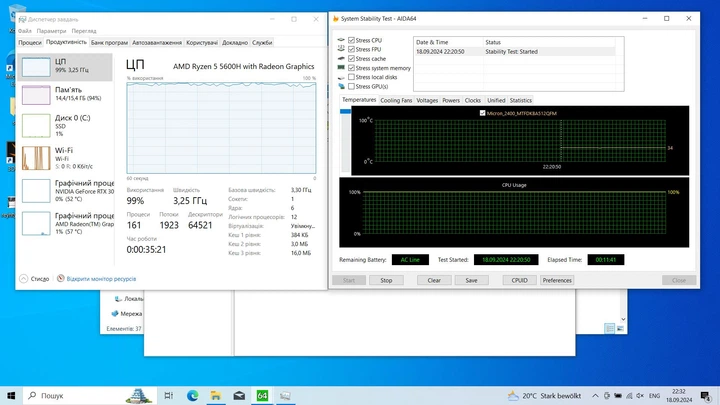Enable the Stress local disks checkbox
The image size is (720, 405).
[x=351, y=77]
